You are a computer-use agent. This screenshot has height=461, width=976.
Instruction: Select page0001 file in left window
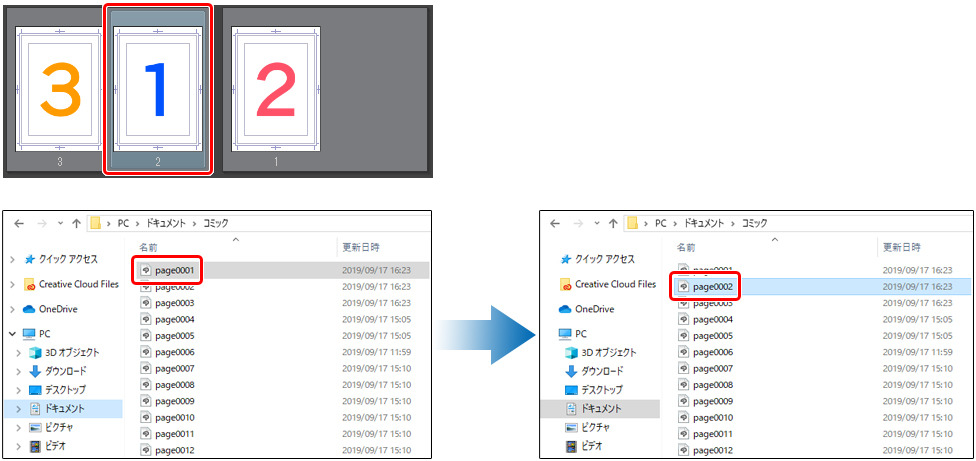coord(175,270)
